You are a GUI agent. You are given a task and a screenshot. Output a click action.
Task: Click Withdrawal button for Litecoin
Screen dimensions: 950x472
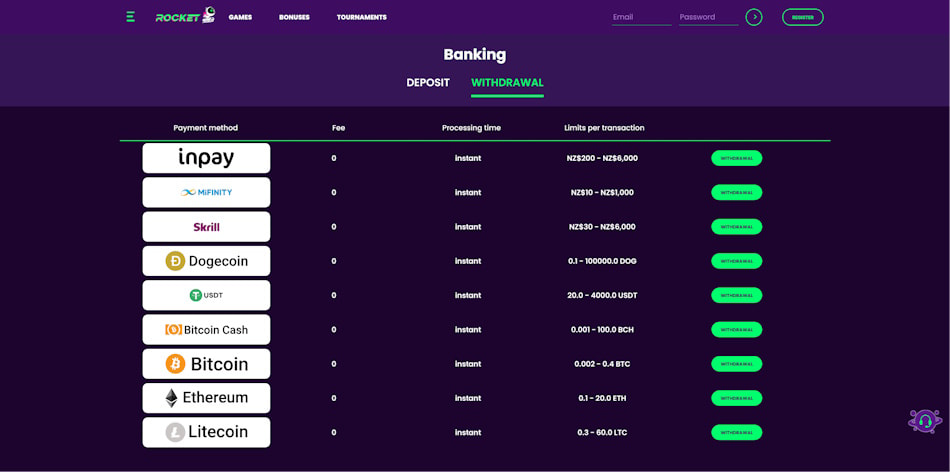pyautogui.click(x=737, y=432)
